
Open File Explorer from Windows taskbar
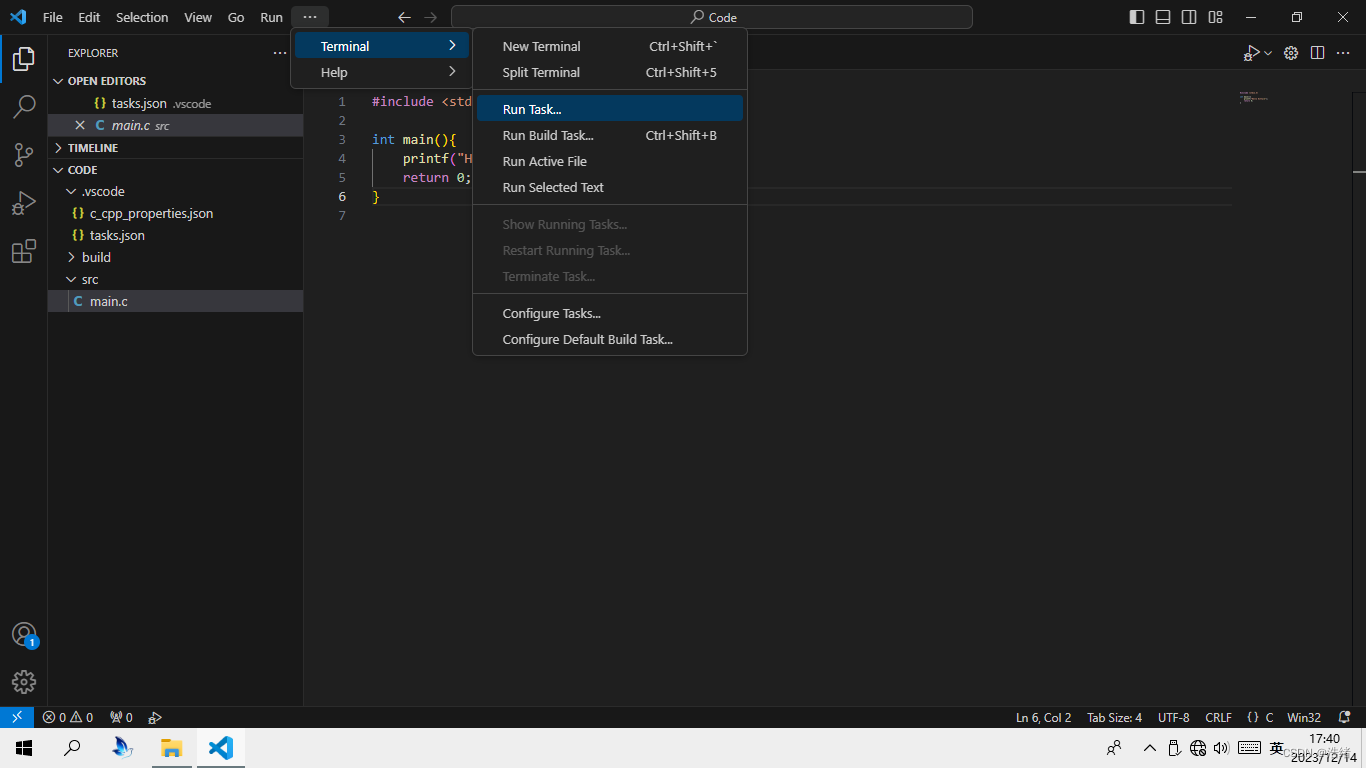(172, 748)
